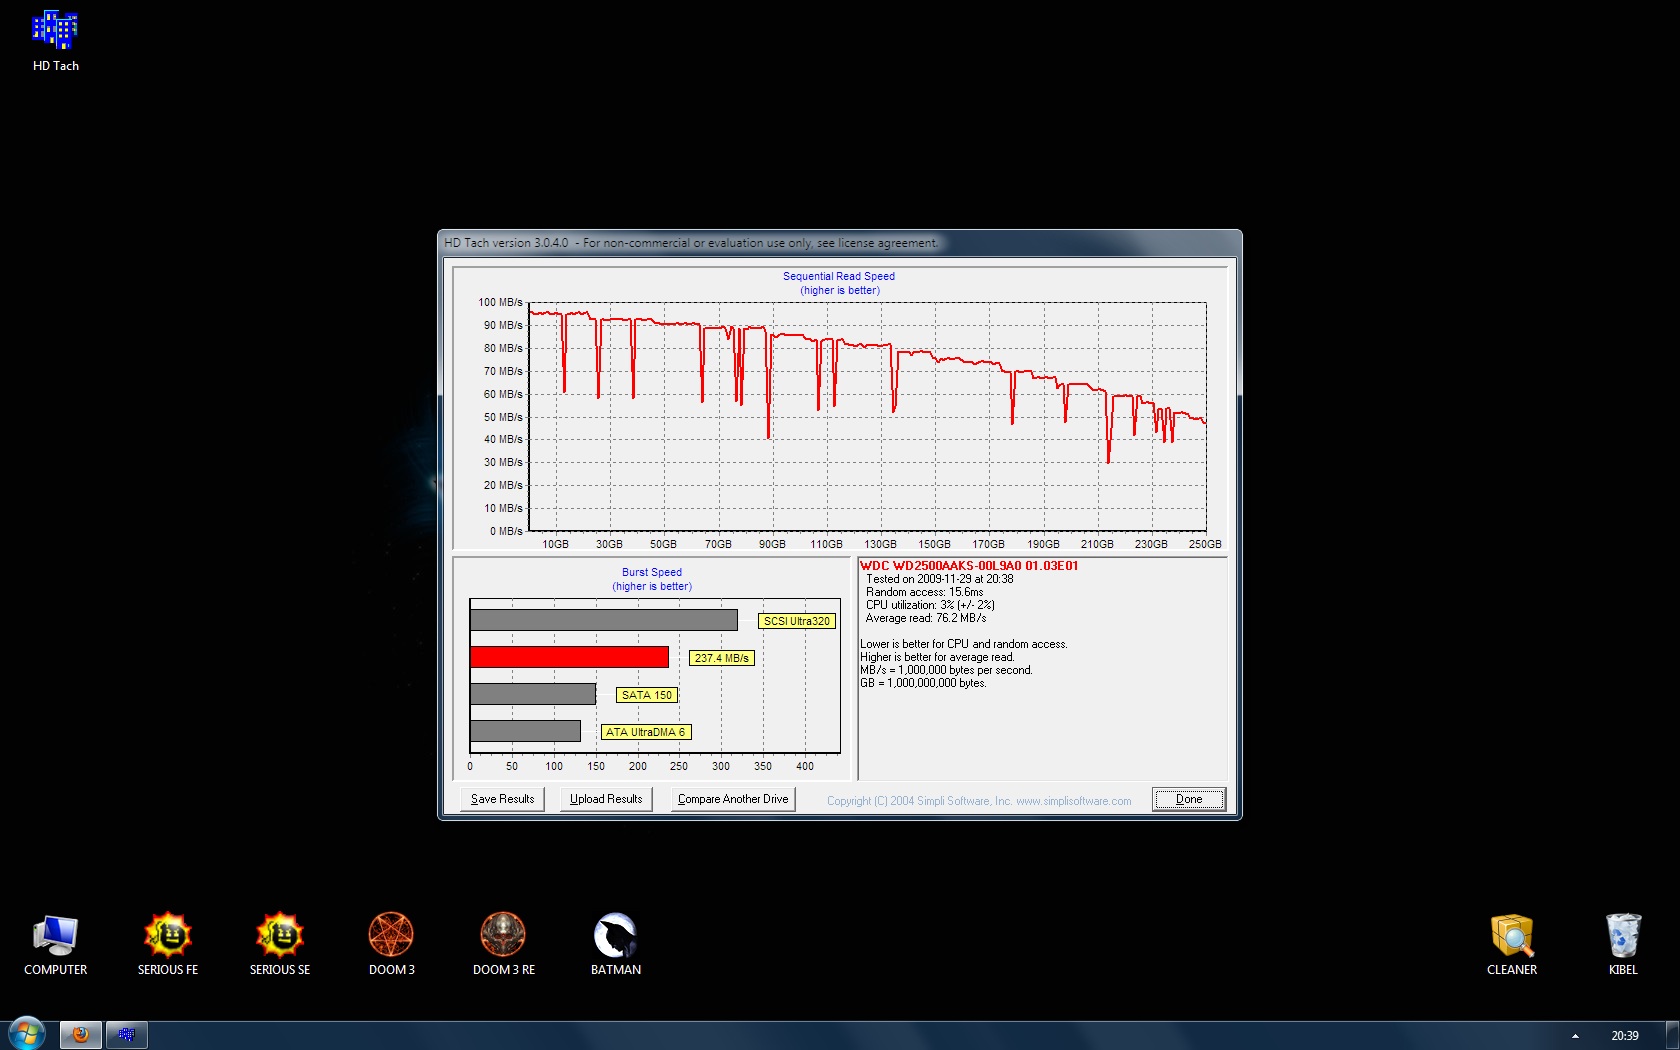
Task: Click the DOOM 3 desktop icon
Action: 392,944
